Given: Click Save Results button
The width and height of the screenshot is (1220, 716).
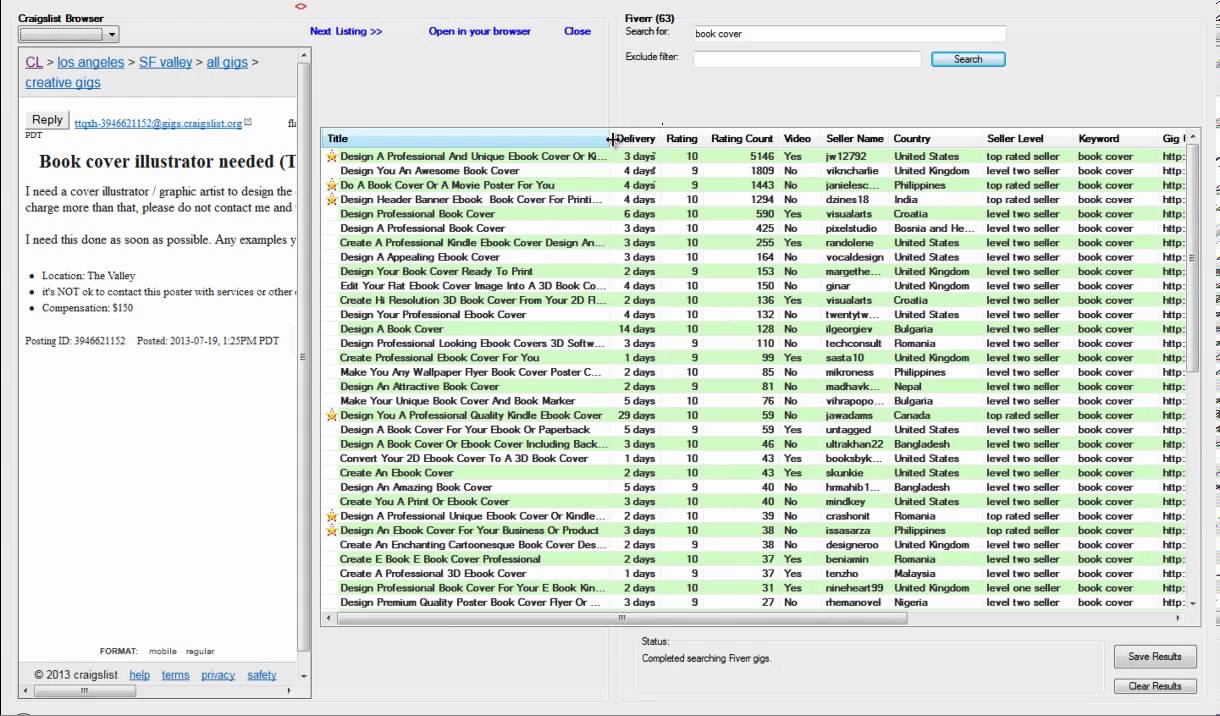Looking at the screenshot, I should pyautogui.click(x=1155, y=657).
